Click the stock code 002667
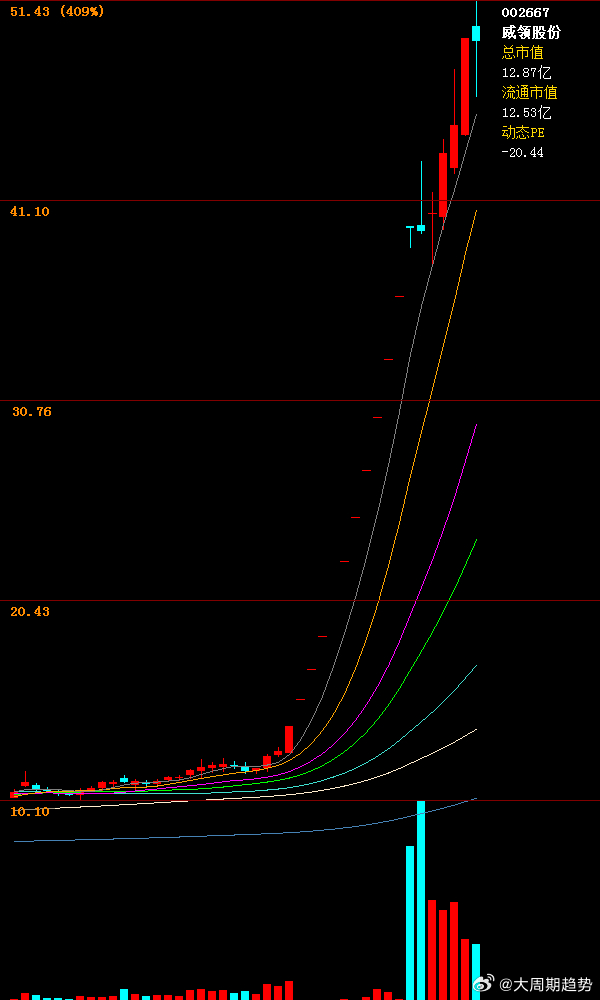This screenshot has height=1000, width=600. tap(525, 12)
